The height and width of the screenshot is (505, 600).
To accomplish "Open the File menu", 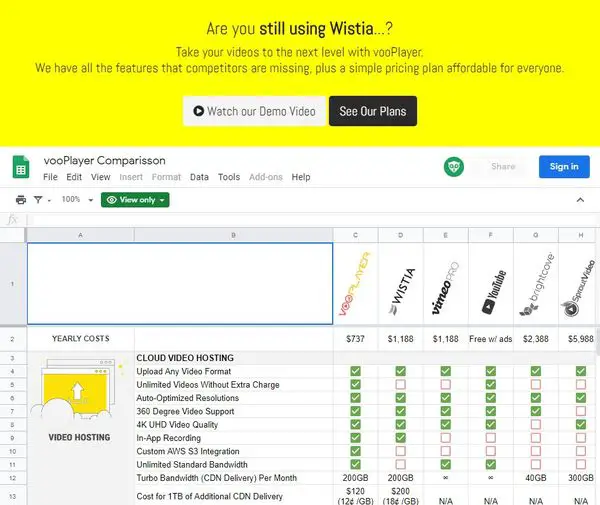I will click(50, 177).
